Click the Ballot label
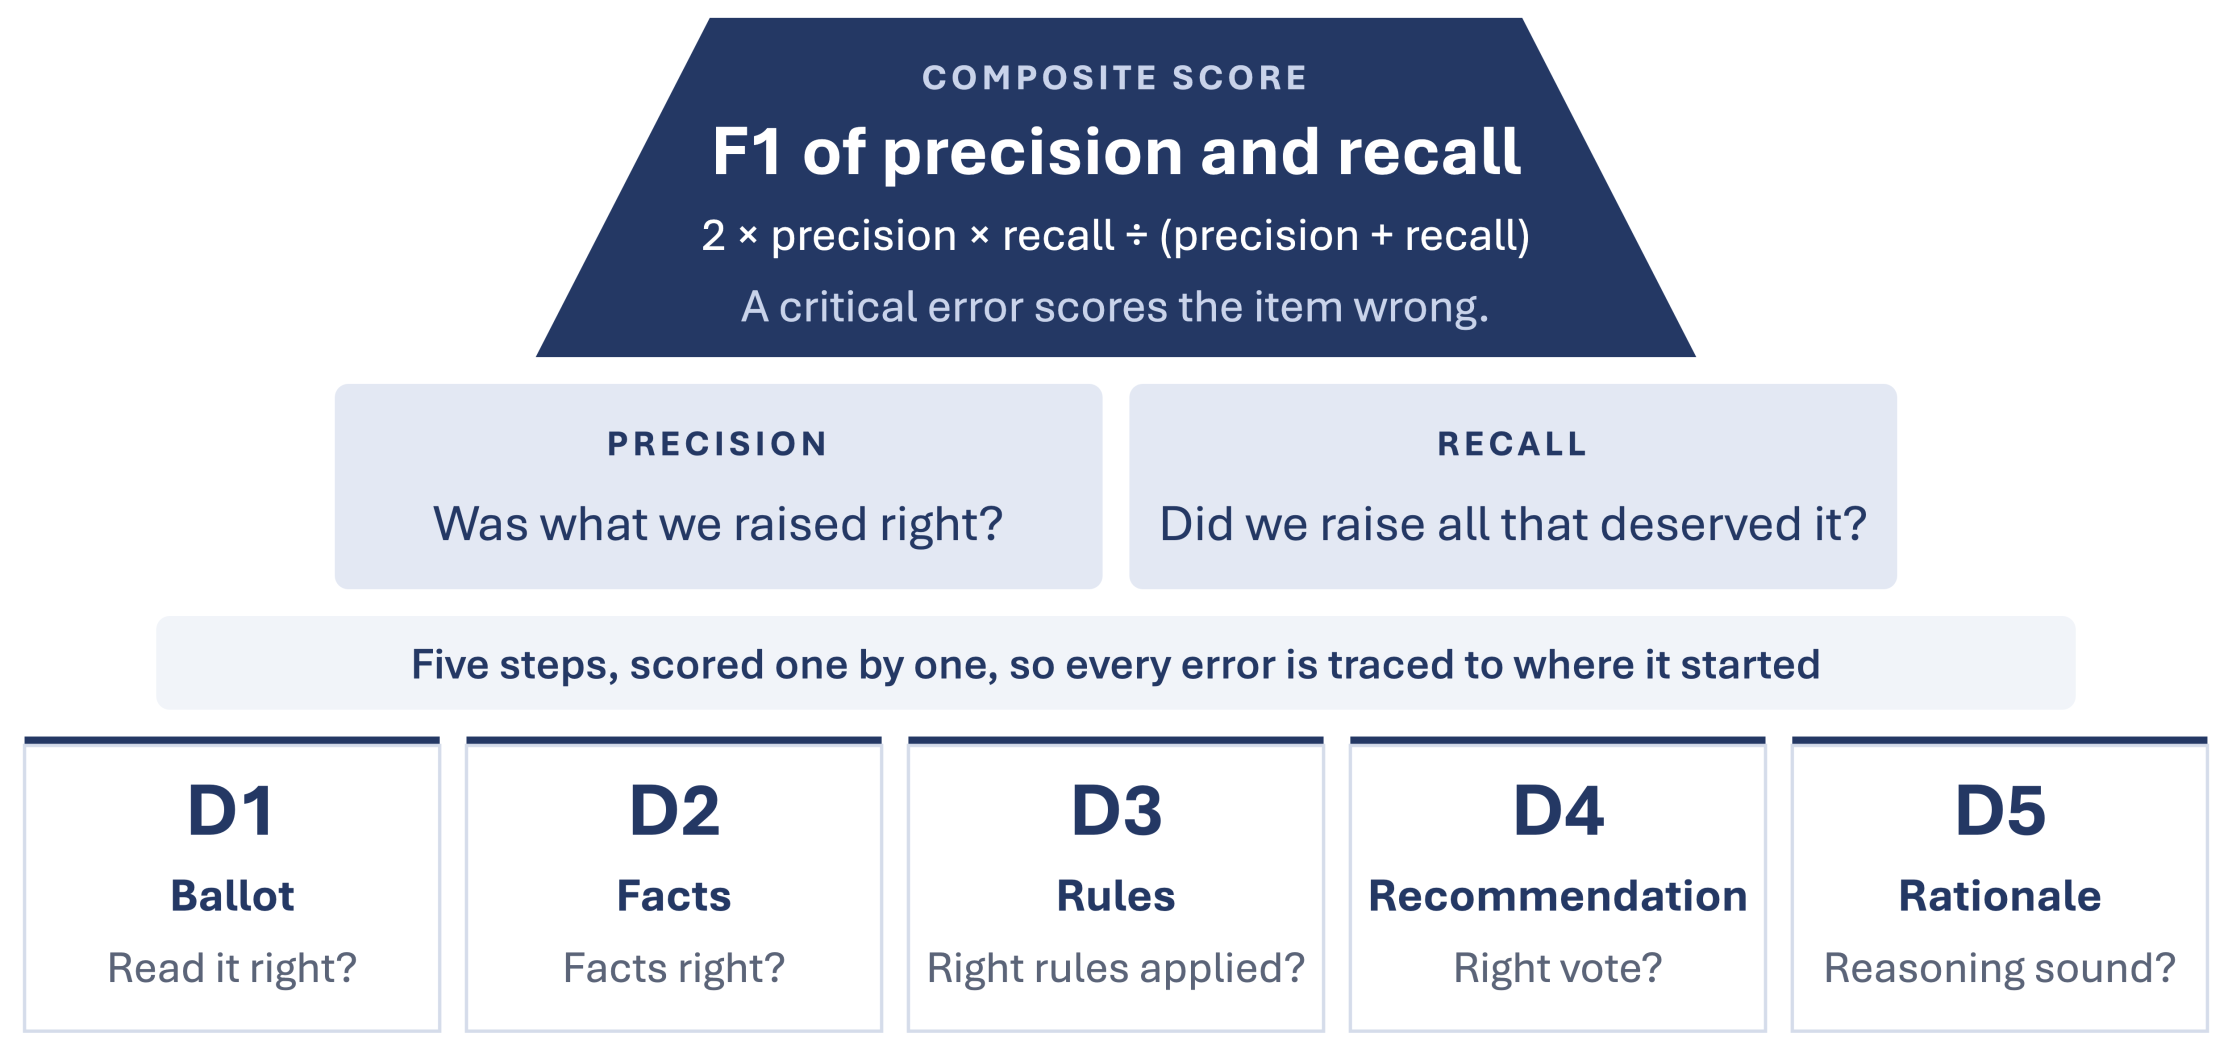This screenshot has width=2232, height=1049. click(232, 896)
